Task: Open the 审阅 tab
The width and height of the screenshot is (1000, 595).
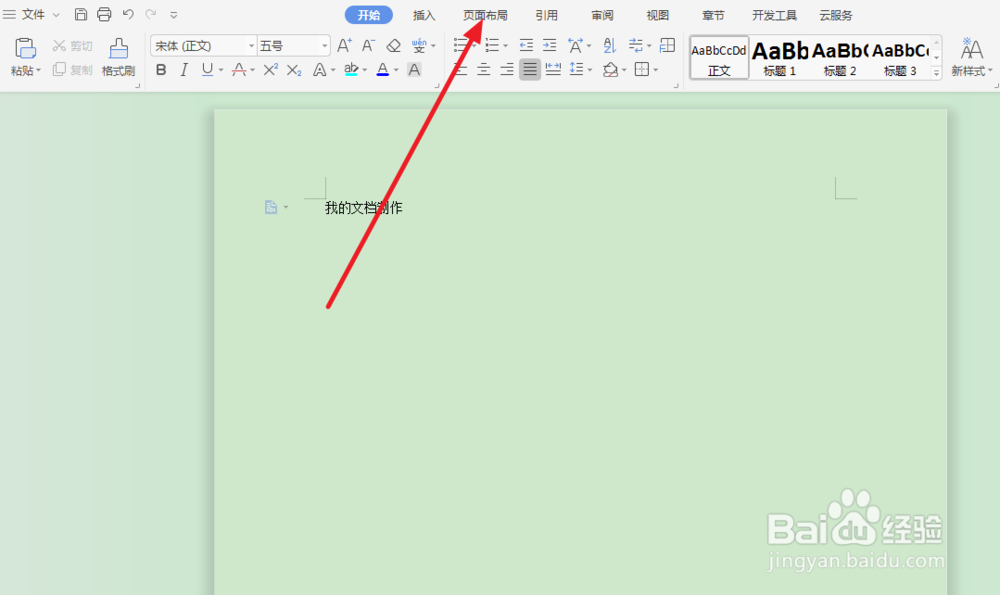Action: point(602,15)
